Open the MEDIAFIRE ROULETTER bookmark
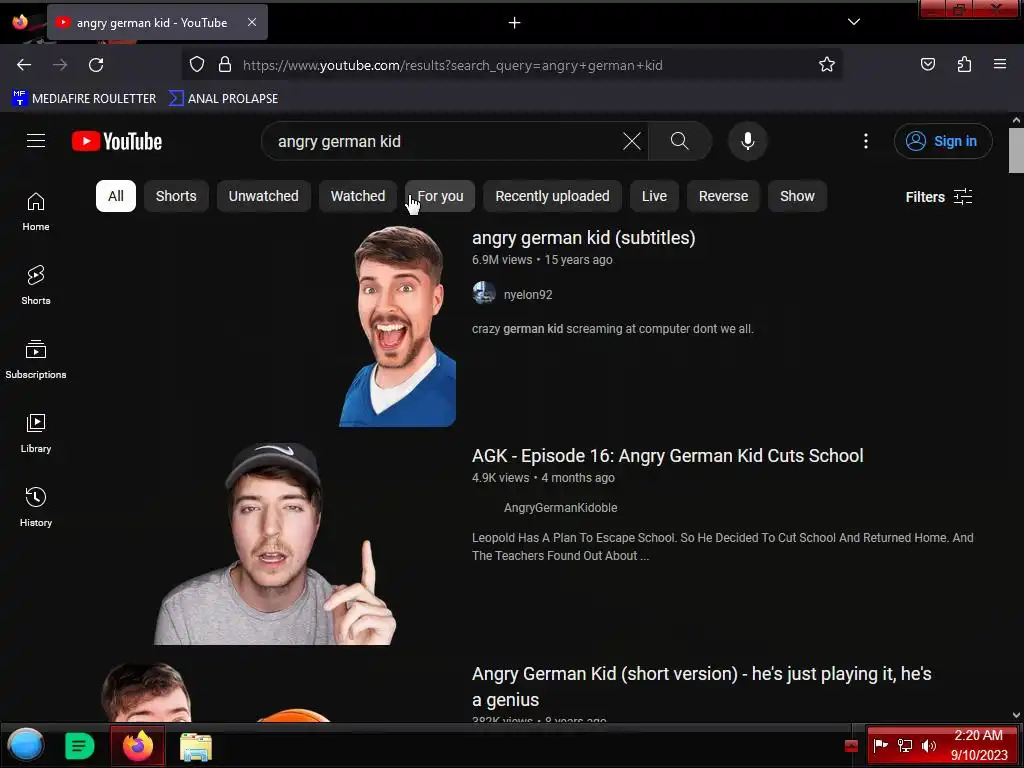 [x=84, y=99]
